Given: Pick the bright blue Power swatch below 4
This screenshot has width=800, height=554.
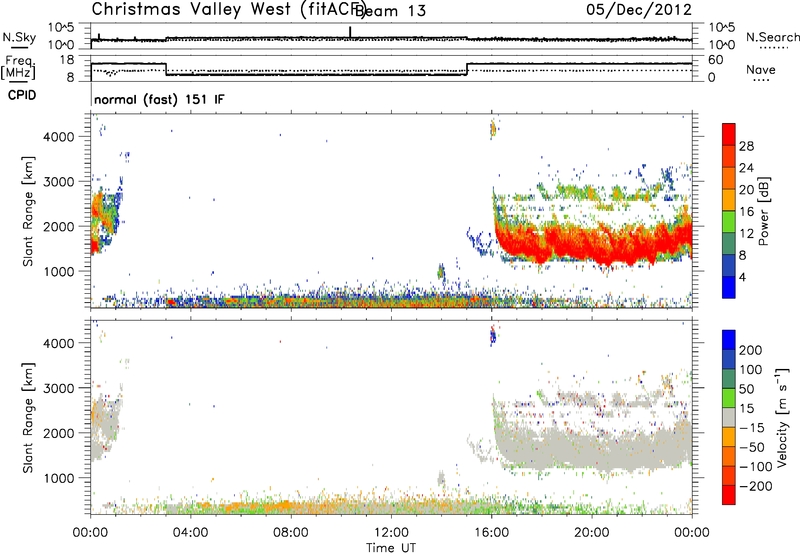Looking at the screenshot, I should coord(729,287).
